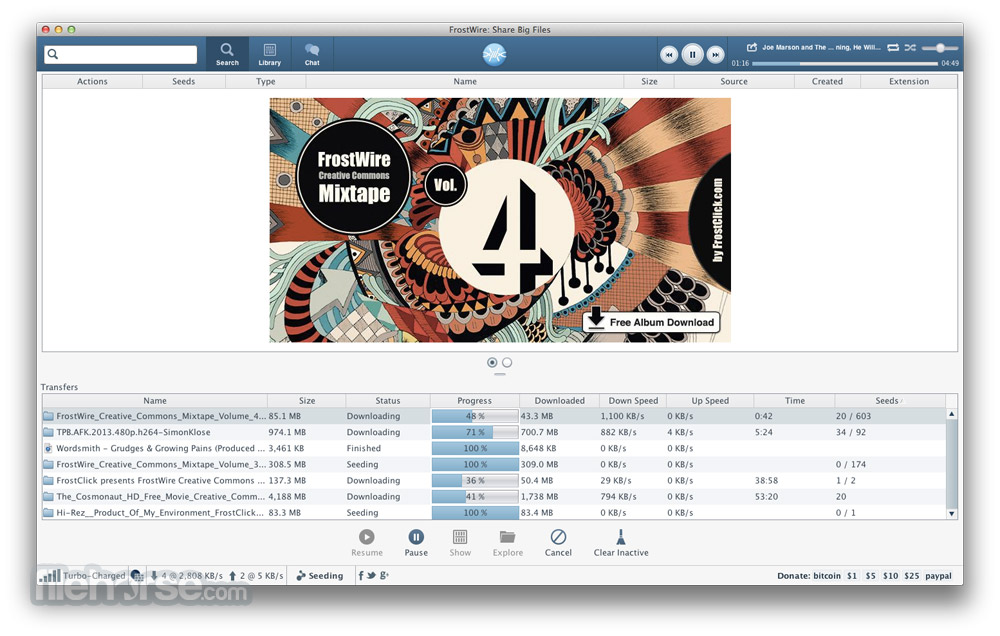Screen dimensions: 1000x636
Task: Open the Chat tab
Action: pos(312,54)
